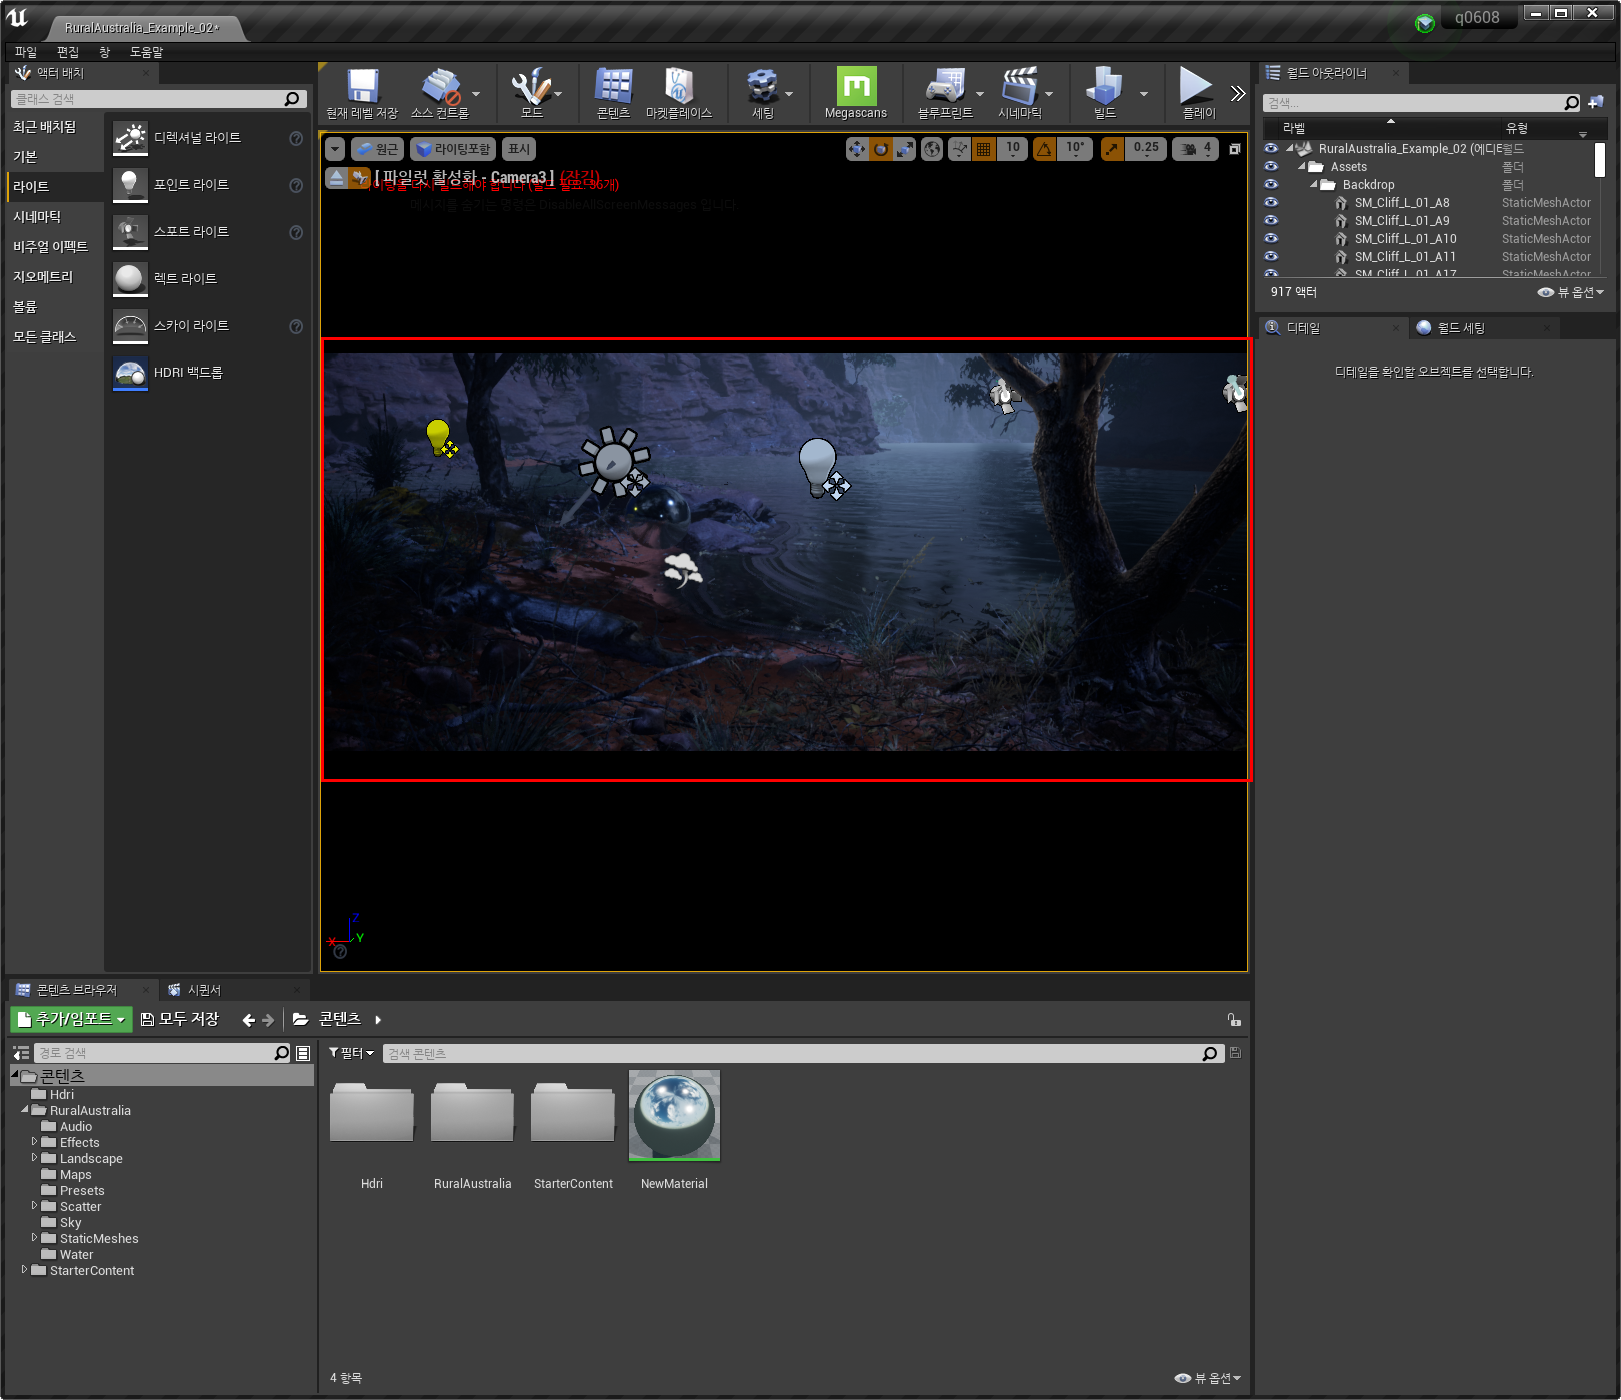1621x1400 pixels.
Task: Open viewport options dropdown arrow
Action: pos(335,149)
